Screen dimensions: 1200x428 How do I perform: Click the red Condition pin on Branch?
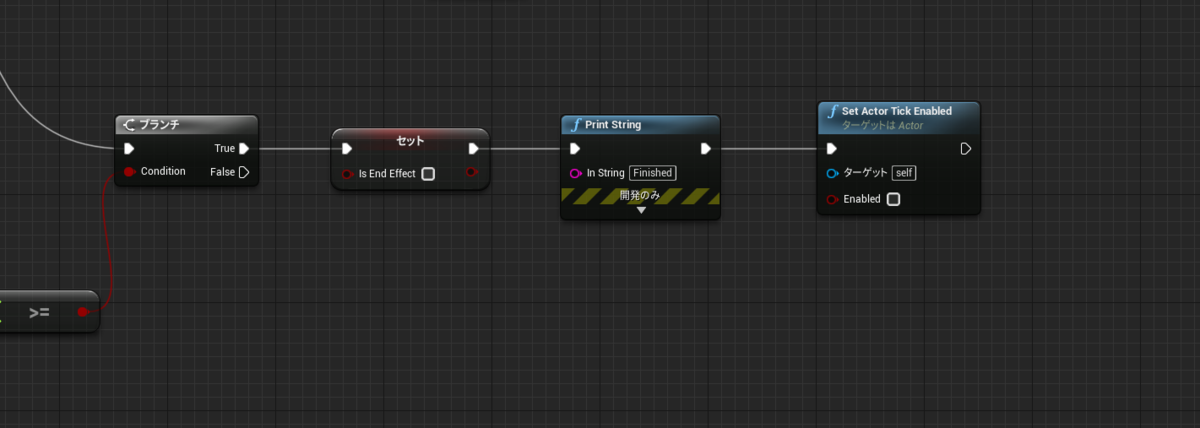[x=129, y=172]
